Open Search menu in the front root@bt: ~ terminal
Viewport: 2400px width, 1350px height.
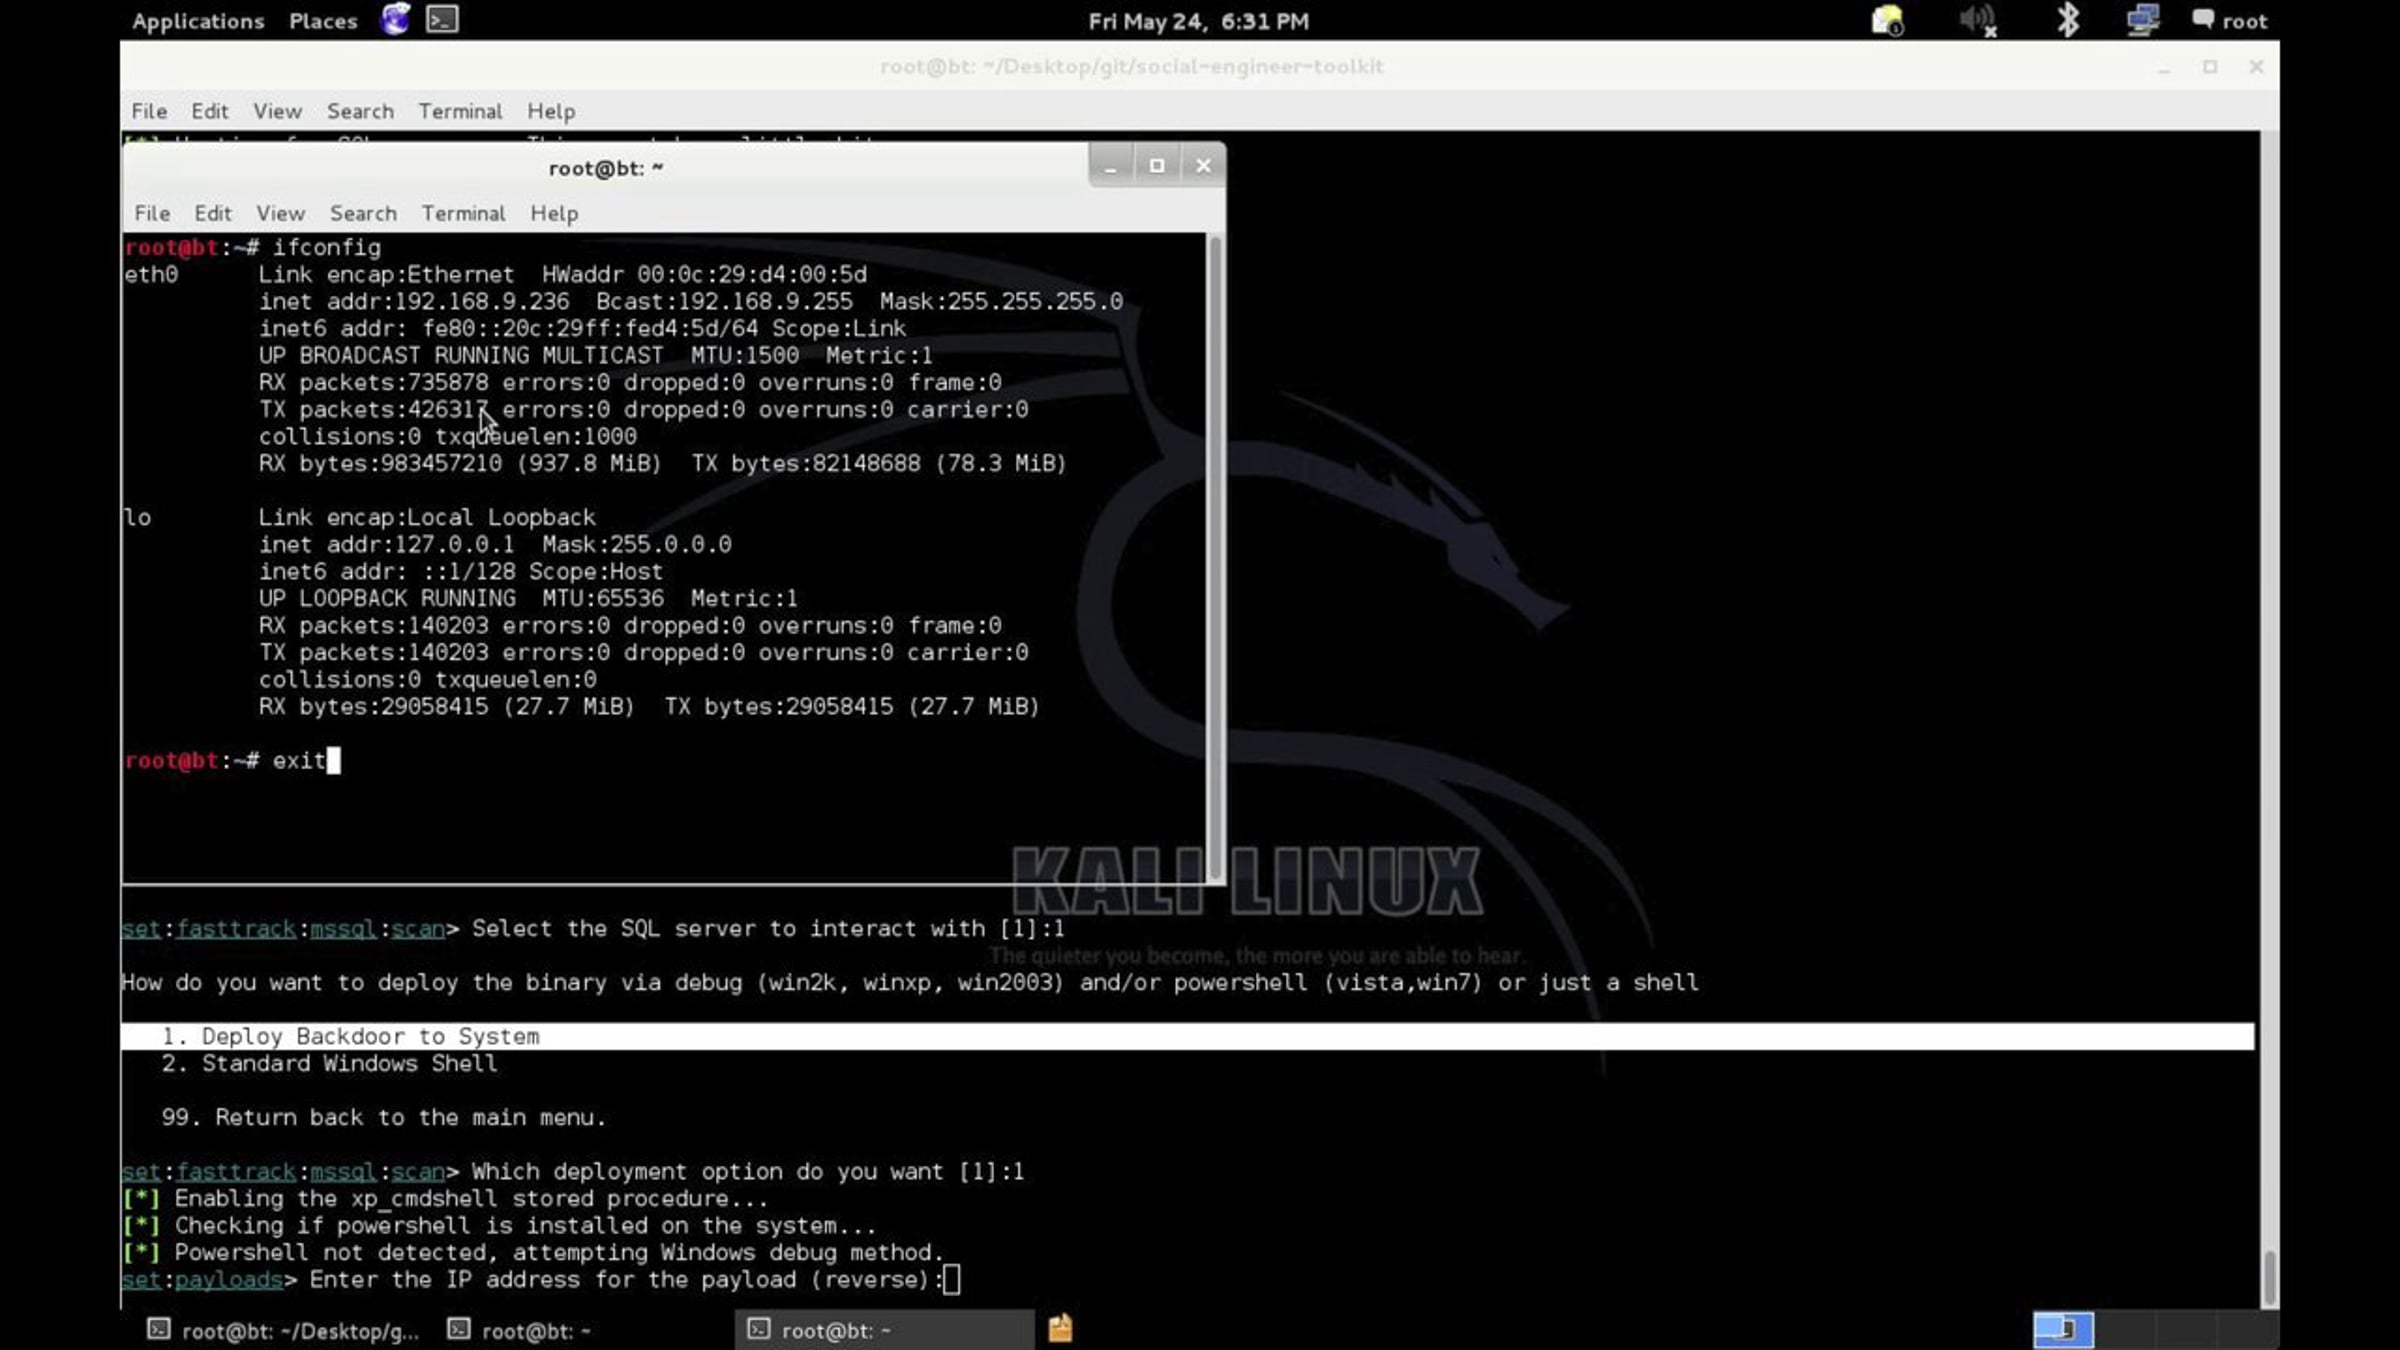[x=363, y=213]
